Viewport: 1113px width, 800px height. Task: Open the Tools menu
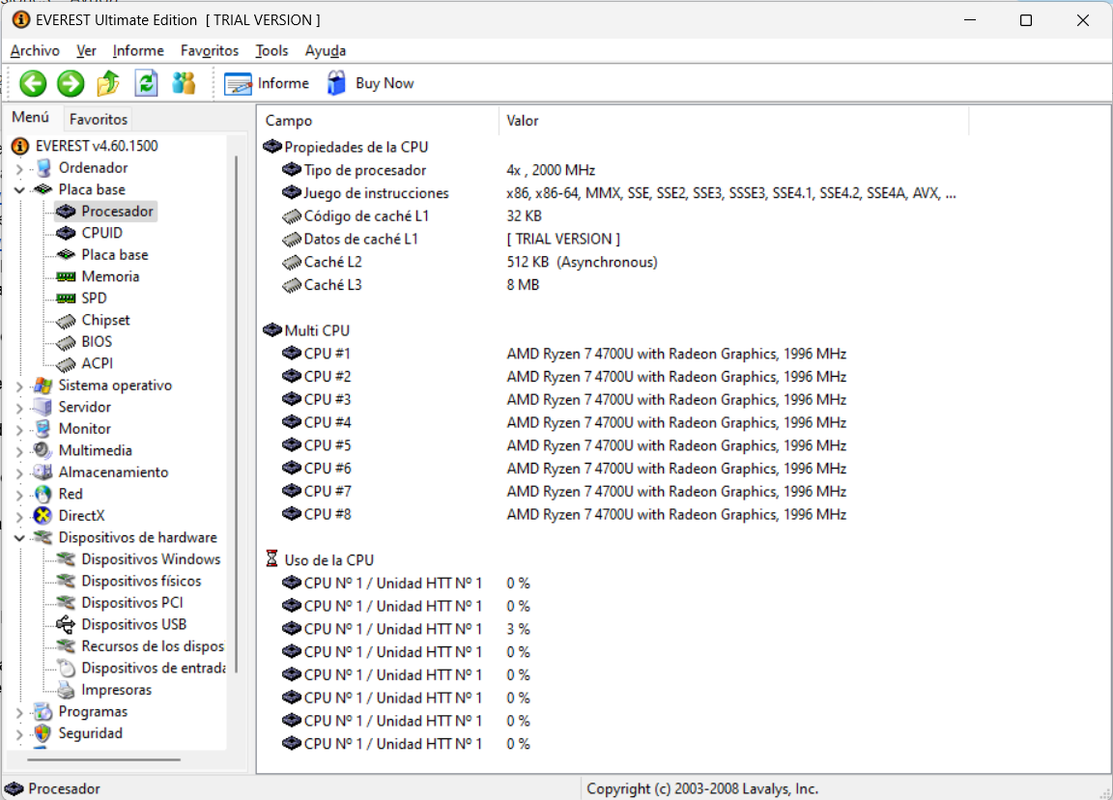tap(272, 51)
